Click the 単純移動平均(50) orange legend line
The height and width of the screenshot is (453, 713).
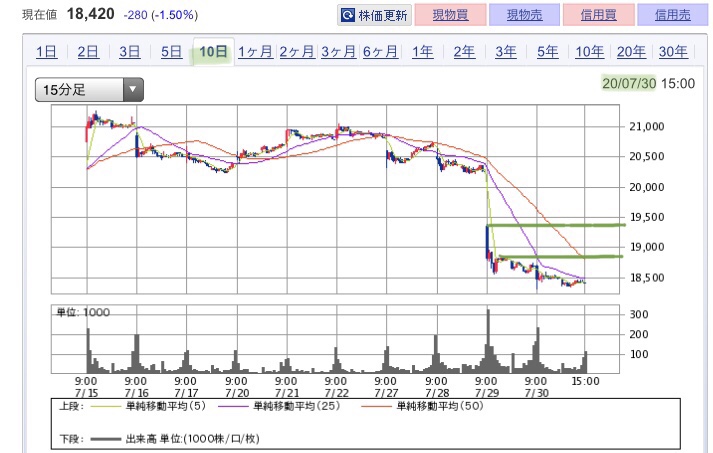376,406
